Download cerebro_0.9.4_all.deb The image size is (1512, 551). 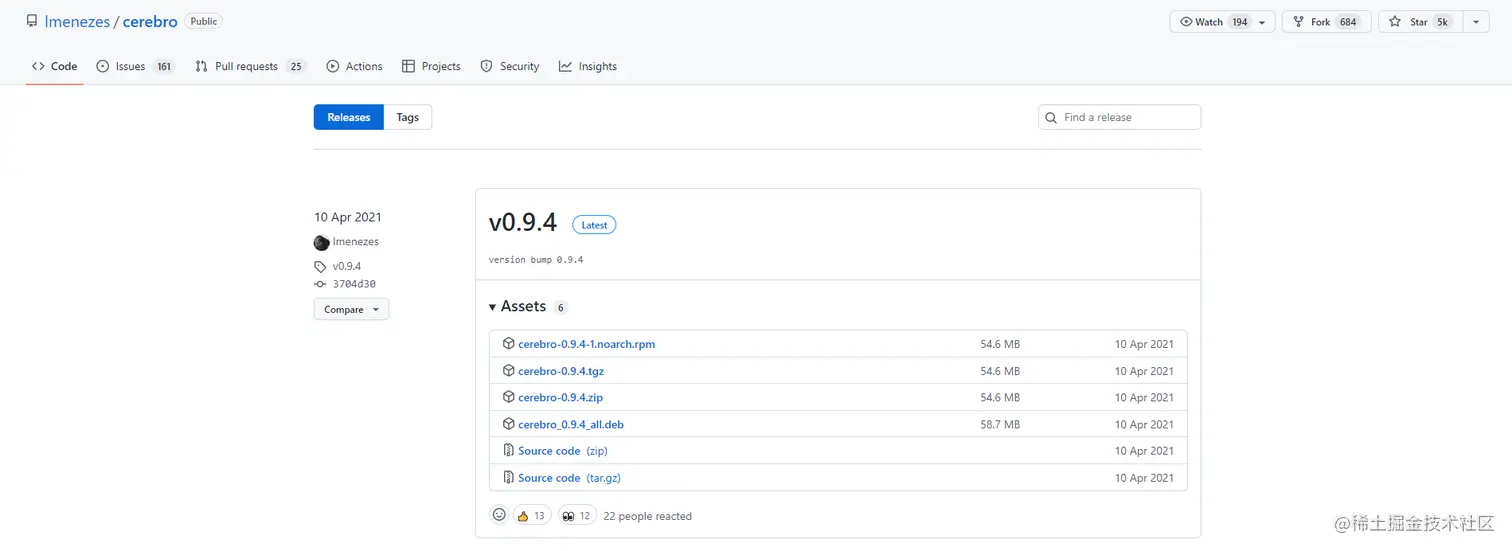click(x=571, y=425)
